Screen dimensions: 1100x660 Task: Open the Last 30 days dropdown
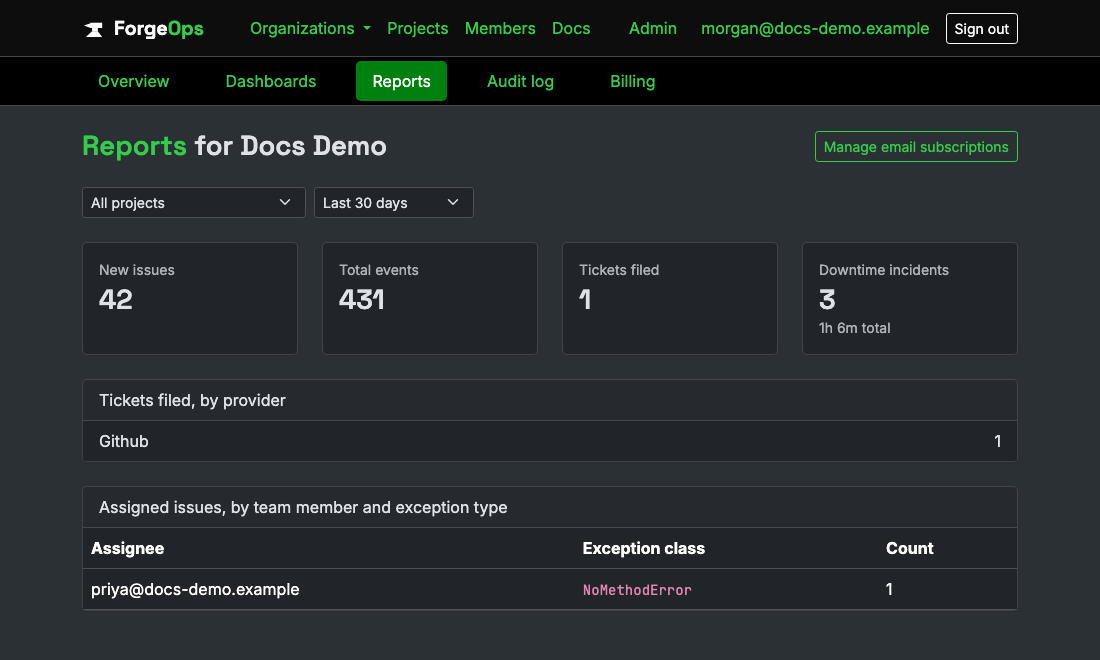coord(394,203)
